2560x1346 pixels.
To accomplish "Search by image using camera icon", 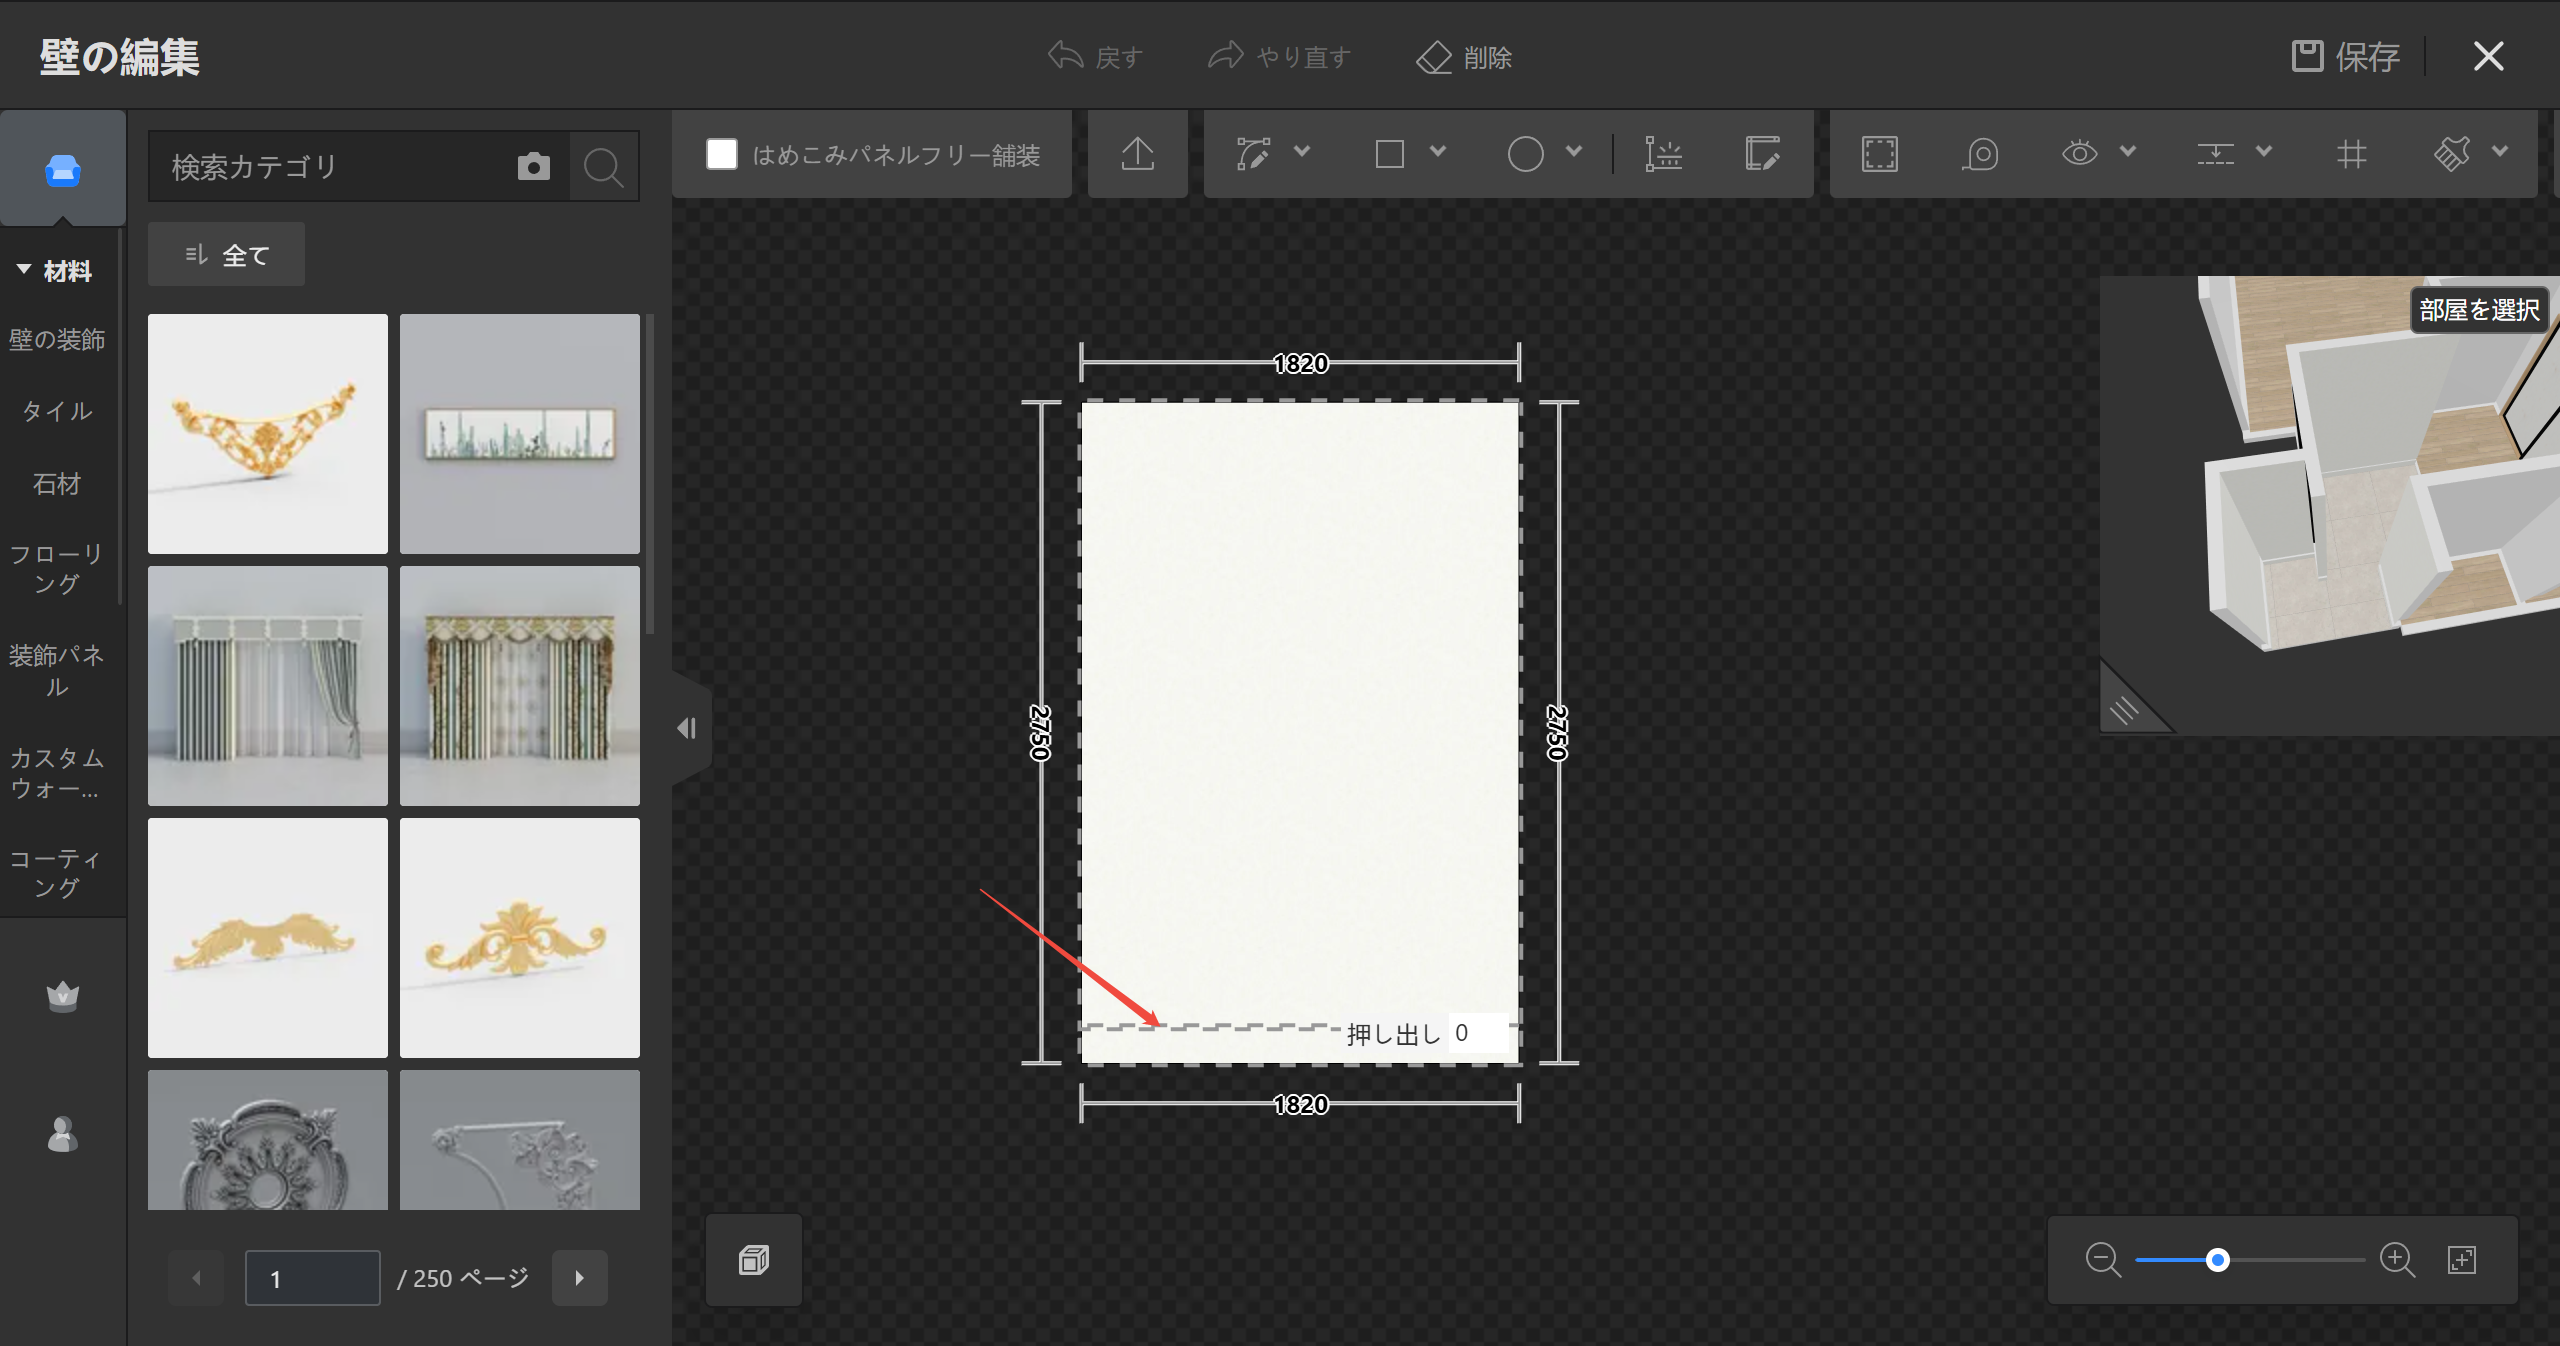I will (534, 166).
